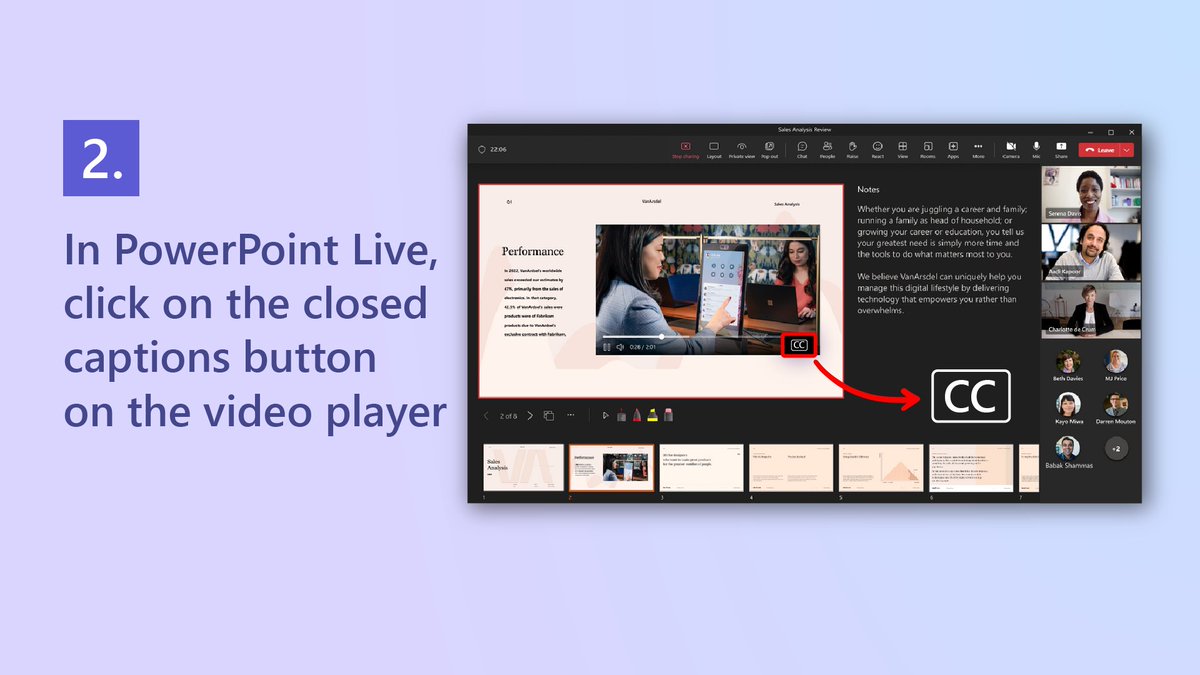Screen dimensions: 1200x675
Task: Open breakout Rooms
Action: tap(928, 150)
